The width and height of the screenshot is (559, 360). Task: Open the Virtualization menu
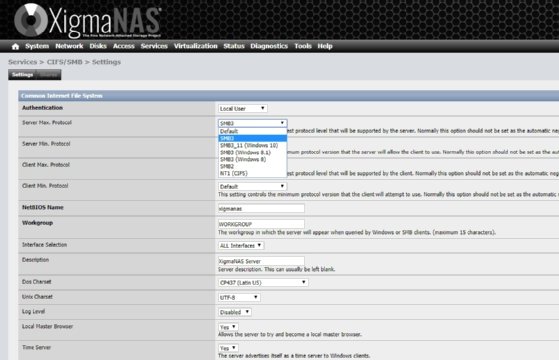[x=196, y=46]
